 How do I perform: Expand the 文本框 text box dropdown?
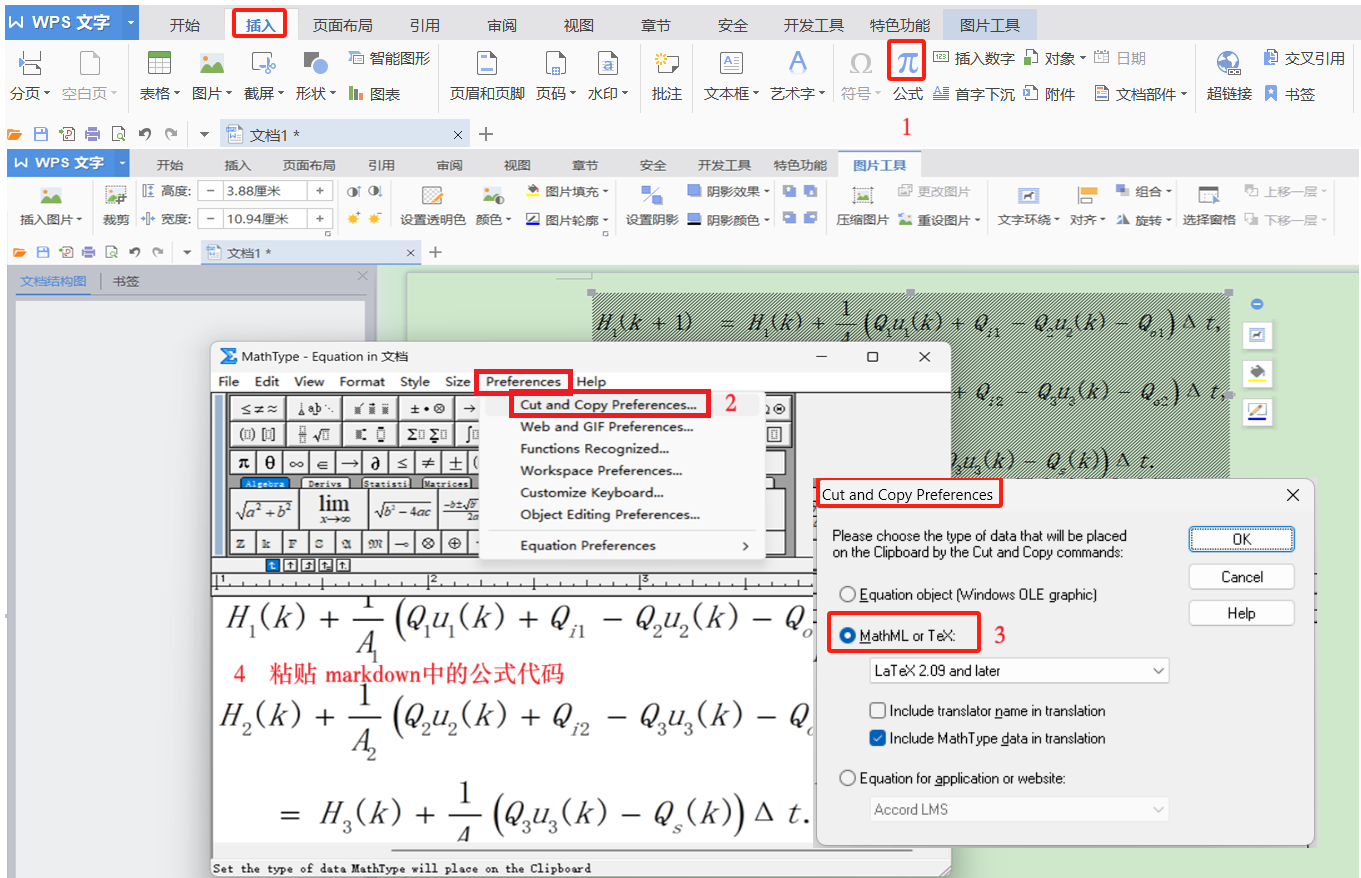(757, 94)
